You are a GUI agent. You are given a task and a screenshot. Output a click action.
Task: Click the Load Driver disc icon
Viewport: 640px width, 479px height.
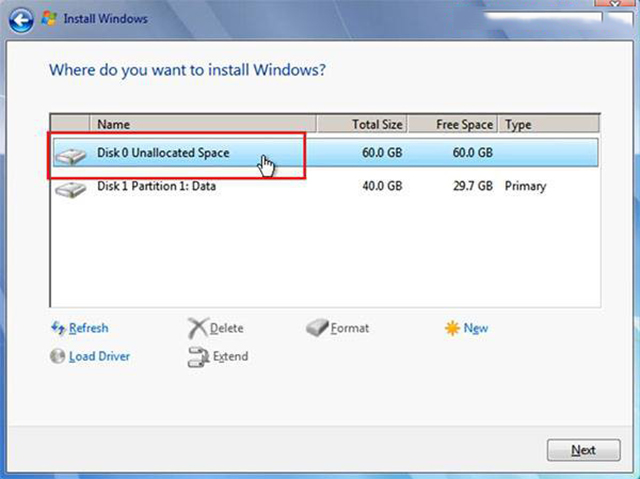[x=57, y=356]
